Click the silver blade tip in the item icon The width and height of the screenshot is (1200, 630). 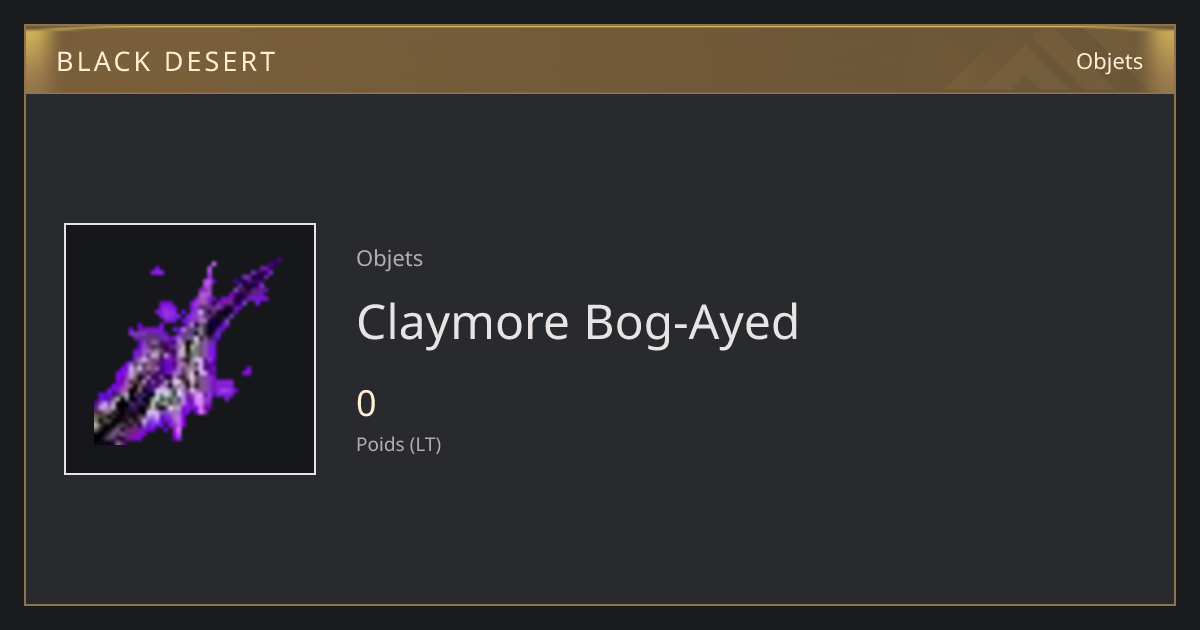click(107, 430)
